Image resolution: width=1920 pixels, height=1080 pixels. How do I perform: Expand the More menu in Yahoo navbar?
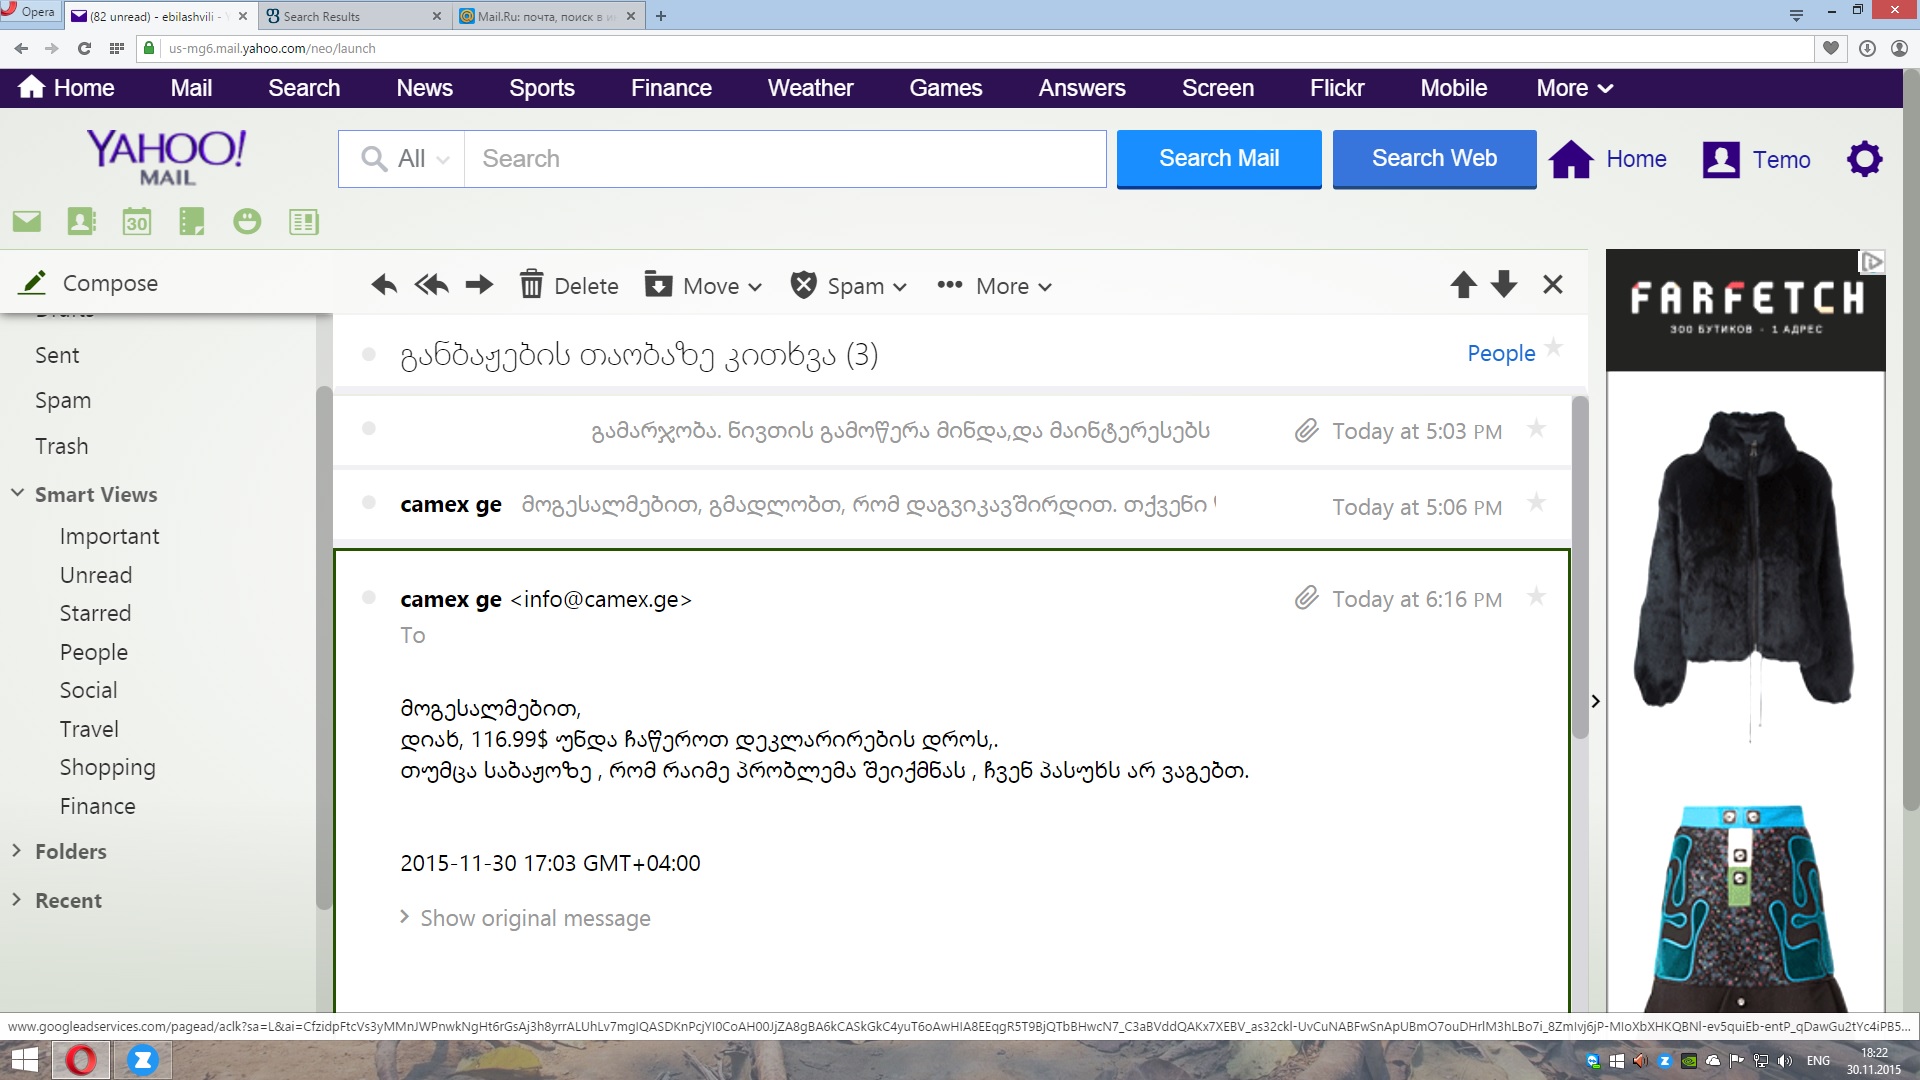(1575, 88)
